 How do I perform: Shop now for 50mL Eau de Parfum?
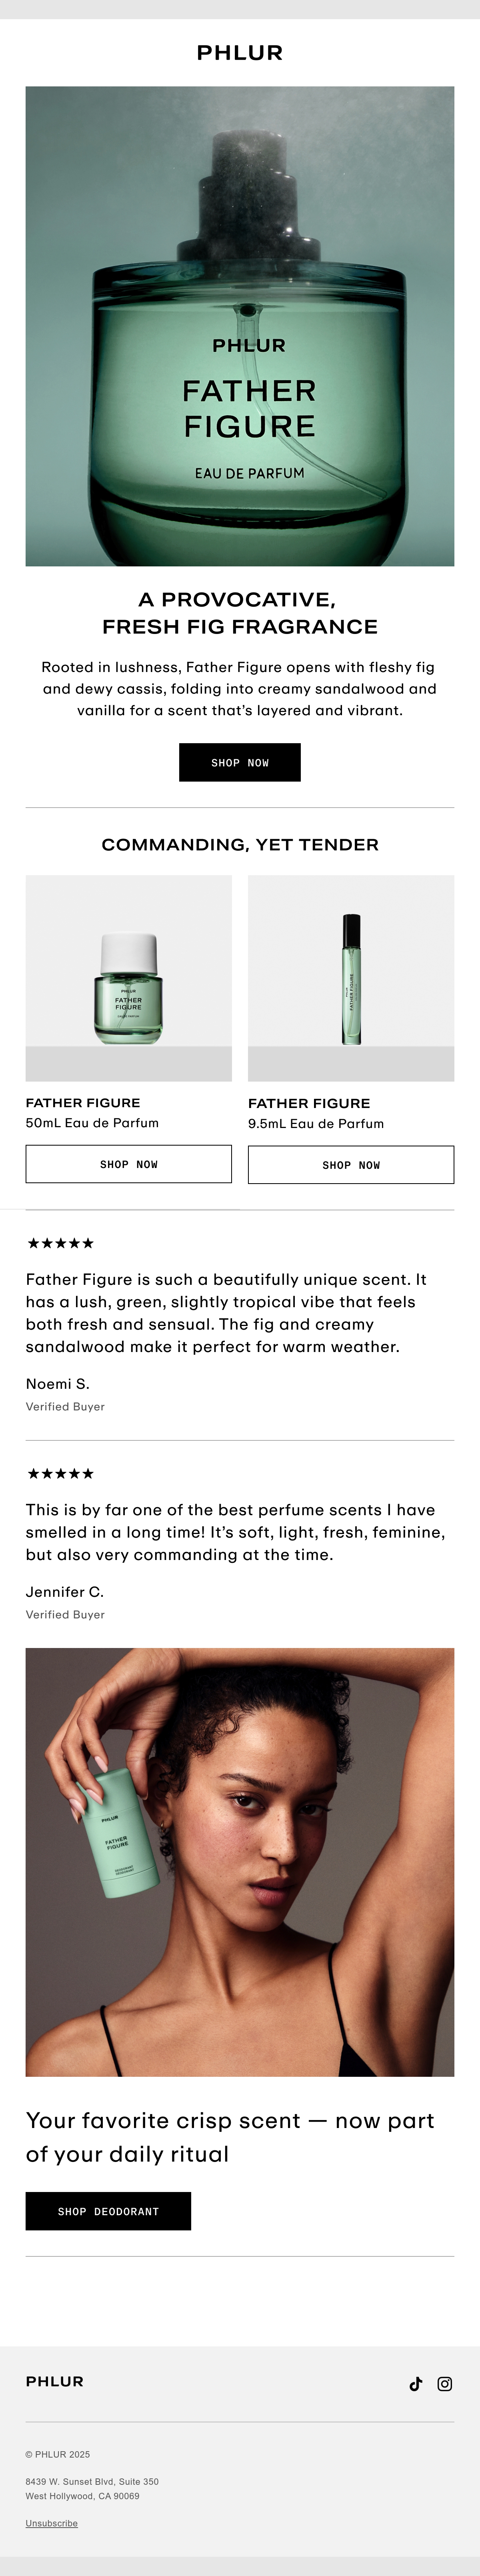click(129, 1164)
